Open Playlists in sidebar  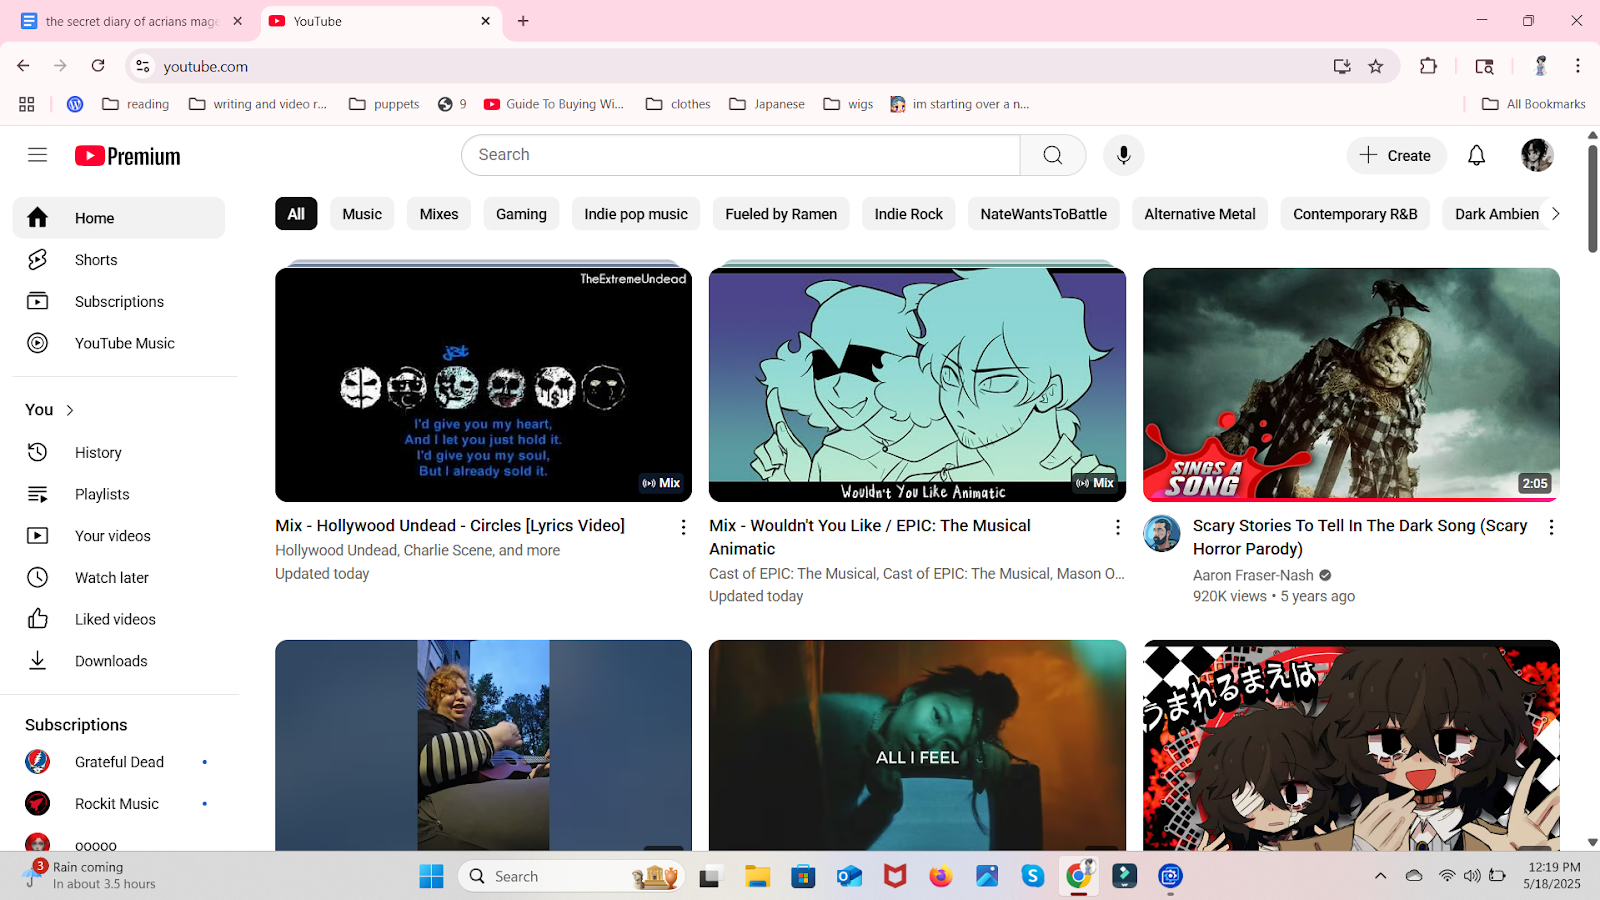pos(119,494)
